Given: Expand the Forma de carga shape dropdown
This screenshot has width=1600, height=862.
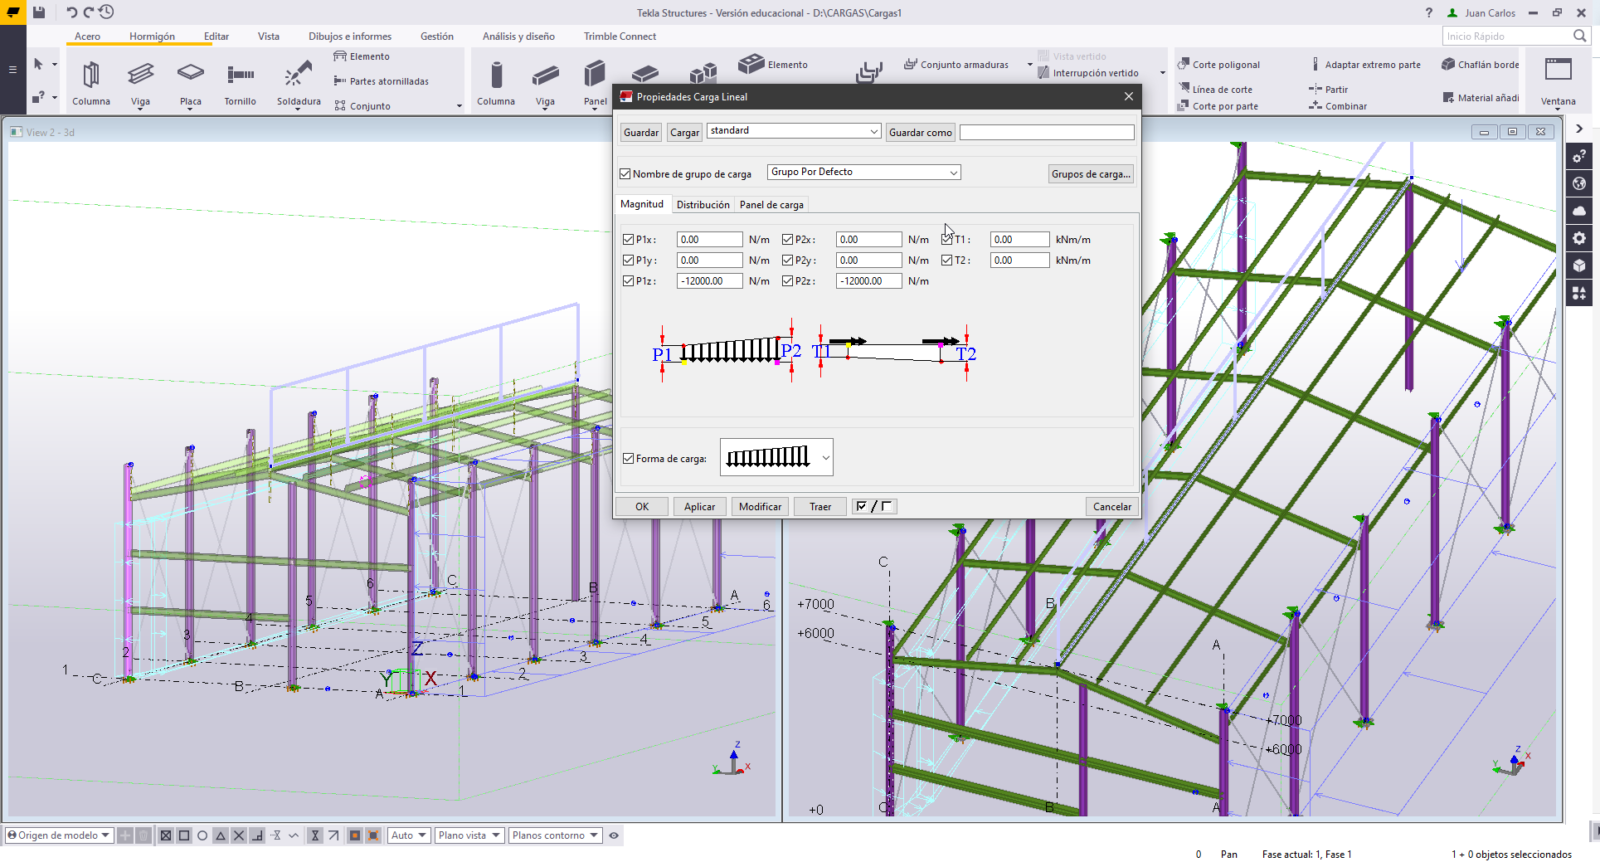Looking at the screenshot, I should 825,458.
